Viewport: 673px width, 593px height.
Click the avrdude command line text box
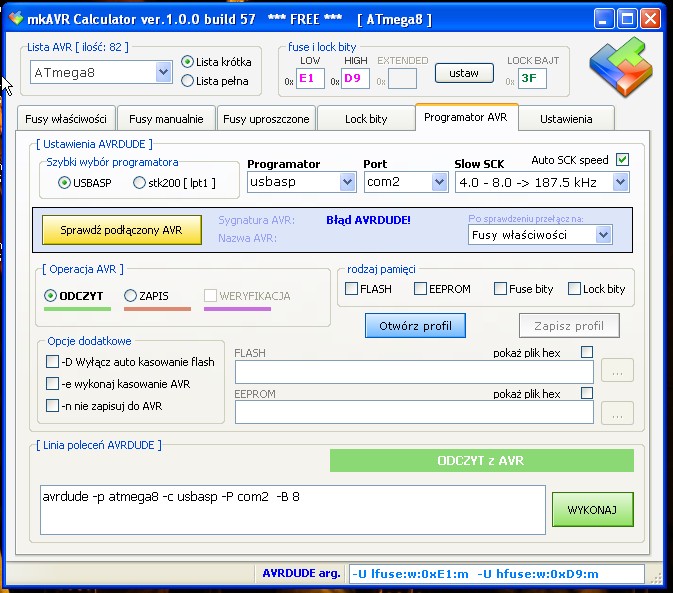tap(293, 510)
